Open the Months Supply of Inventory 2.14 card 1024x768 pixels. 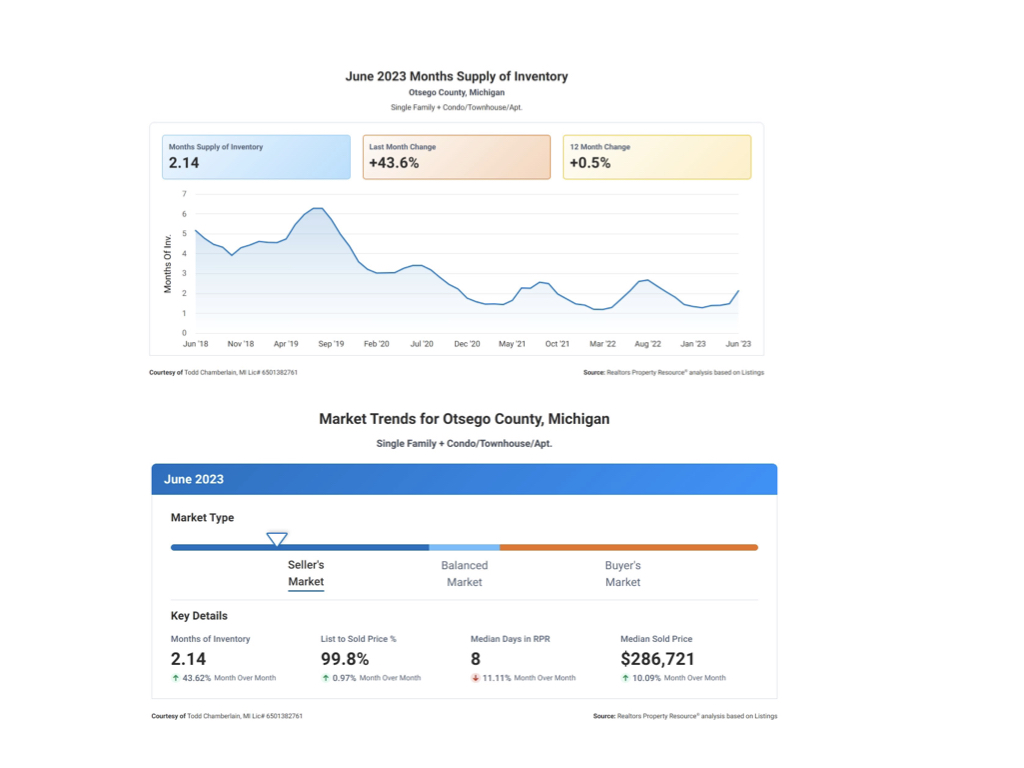tap(256, 157)
